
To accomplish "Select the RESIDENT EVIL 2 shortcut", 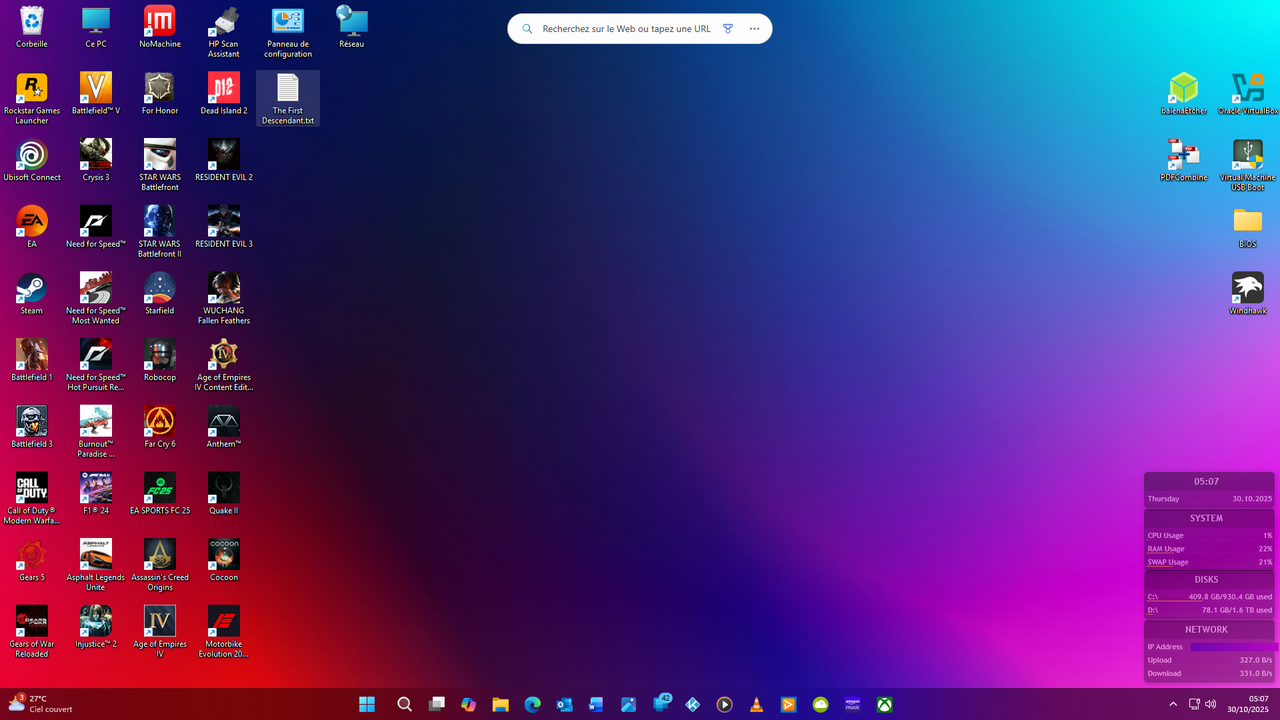I will tap(224, 161).
